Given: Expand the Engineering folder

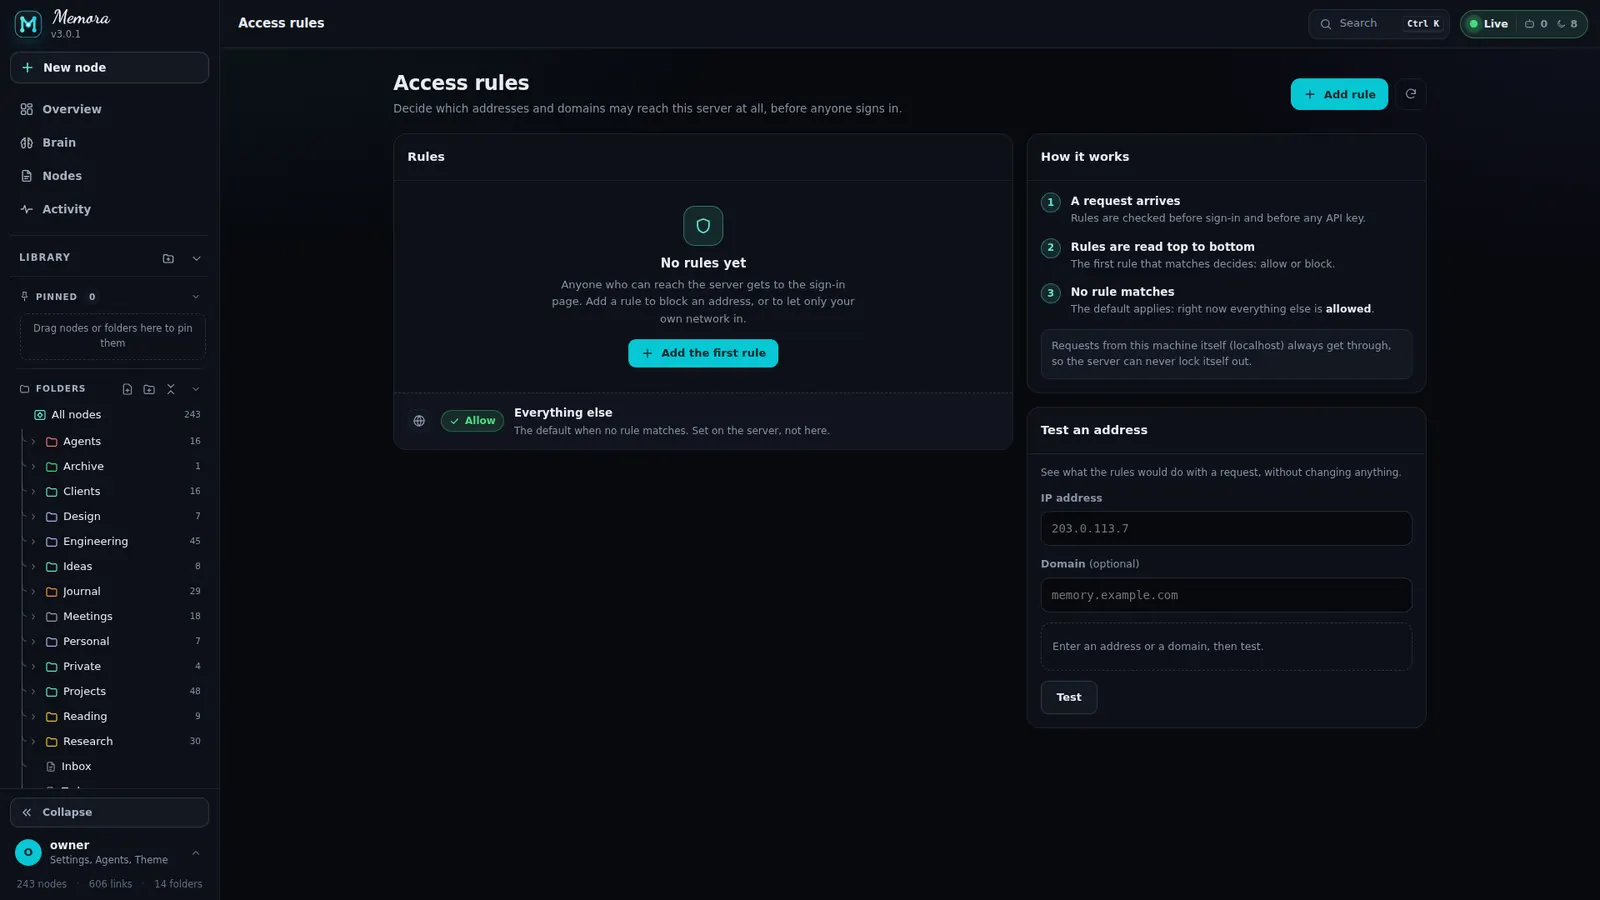Looking at the screenshot, I should pyautogui.click(x=33, y=541).
